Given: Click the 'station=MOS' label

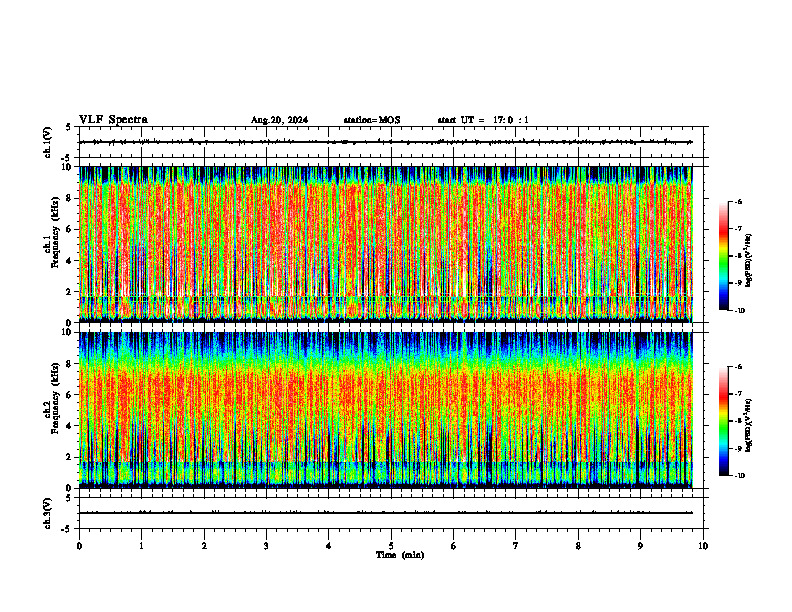Looking at the screenshot, I should point(372,120).
